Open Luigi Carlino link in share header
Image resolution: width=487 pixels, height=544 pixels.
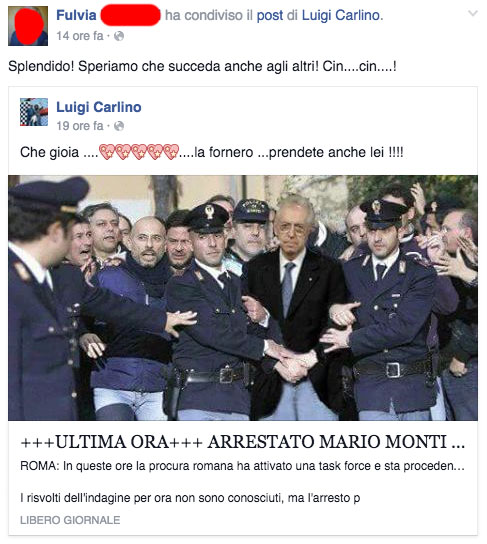341,16
